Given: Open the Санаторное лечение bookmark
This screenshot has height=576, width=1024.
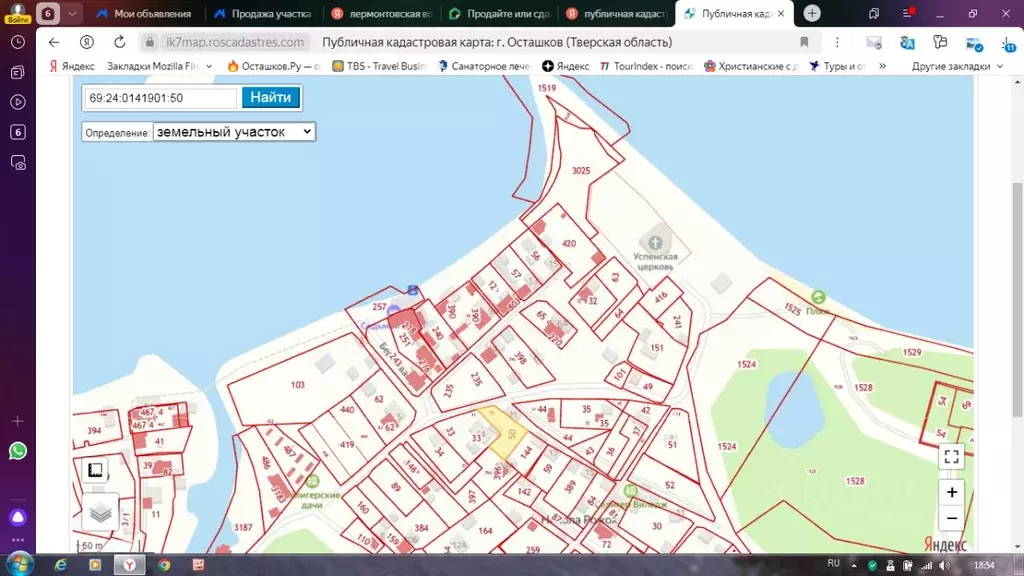Looking at the screenshot, I should tap(485, 66).
